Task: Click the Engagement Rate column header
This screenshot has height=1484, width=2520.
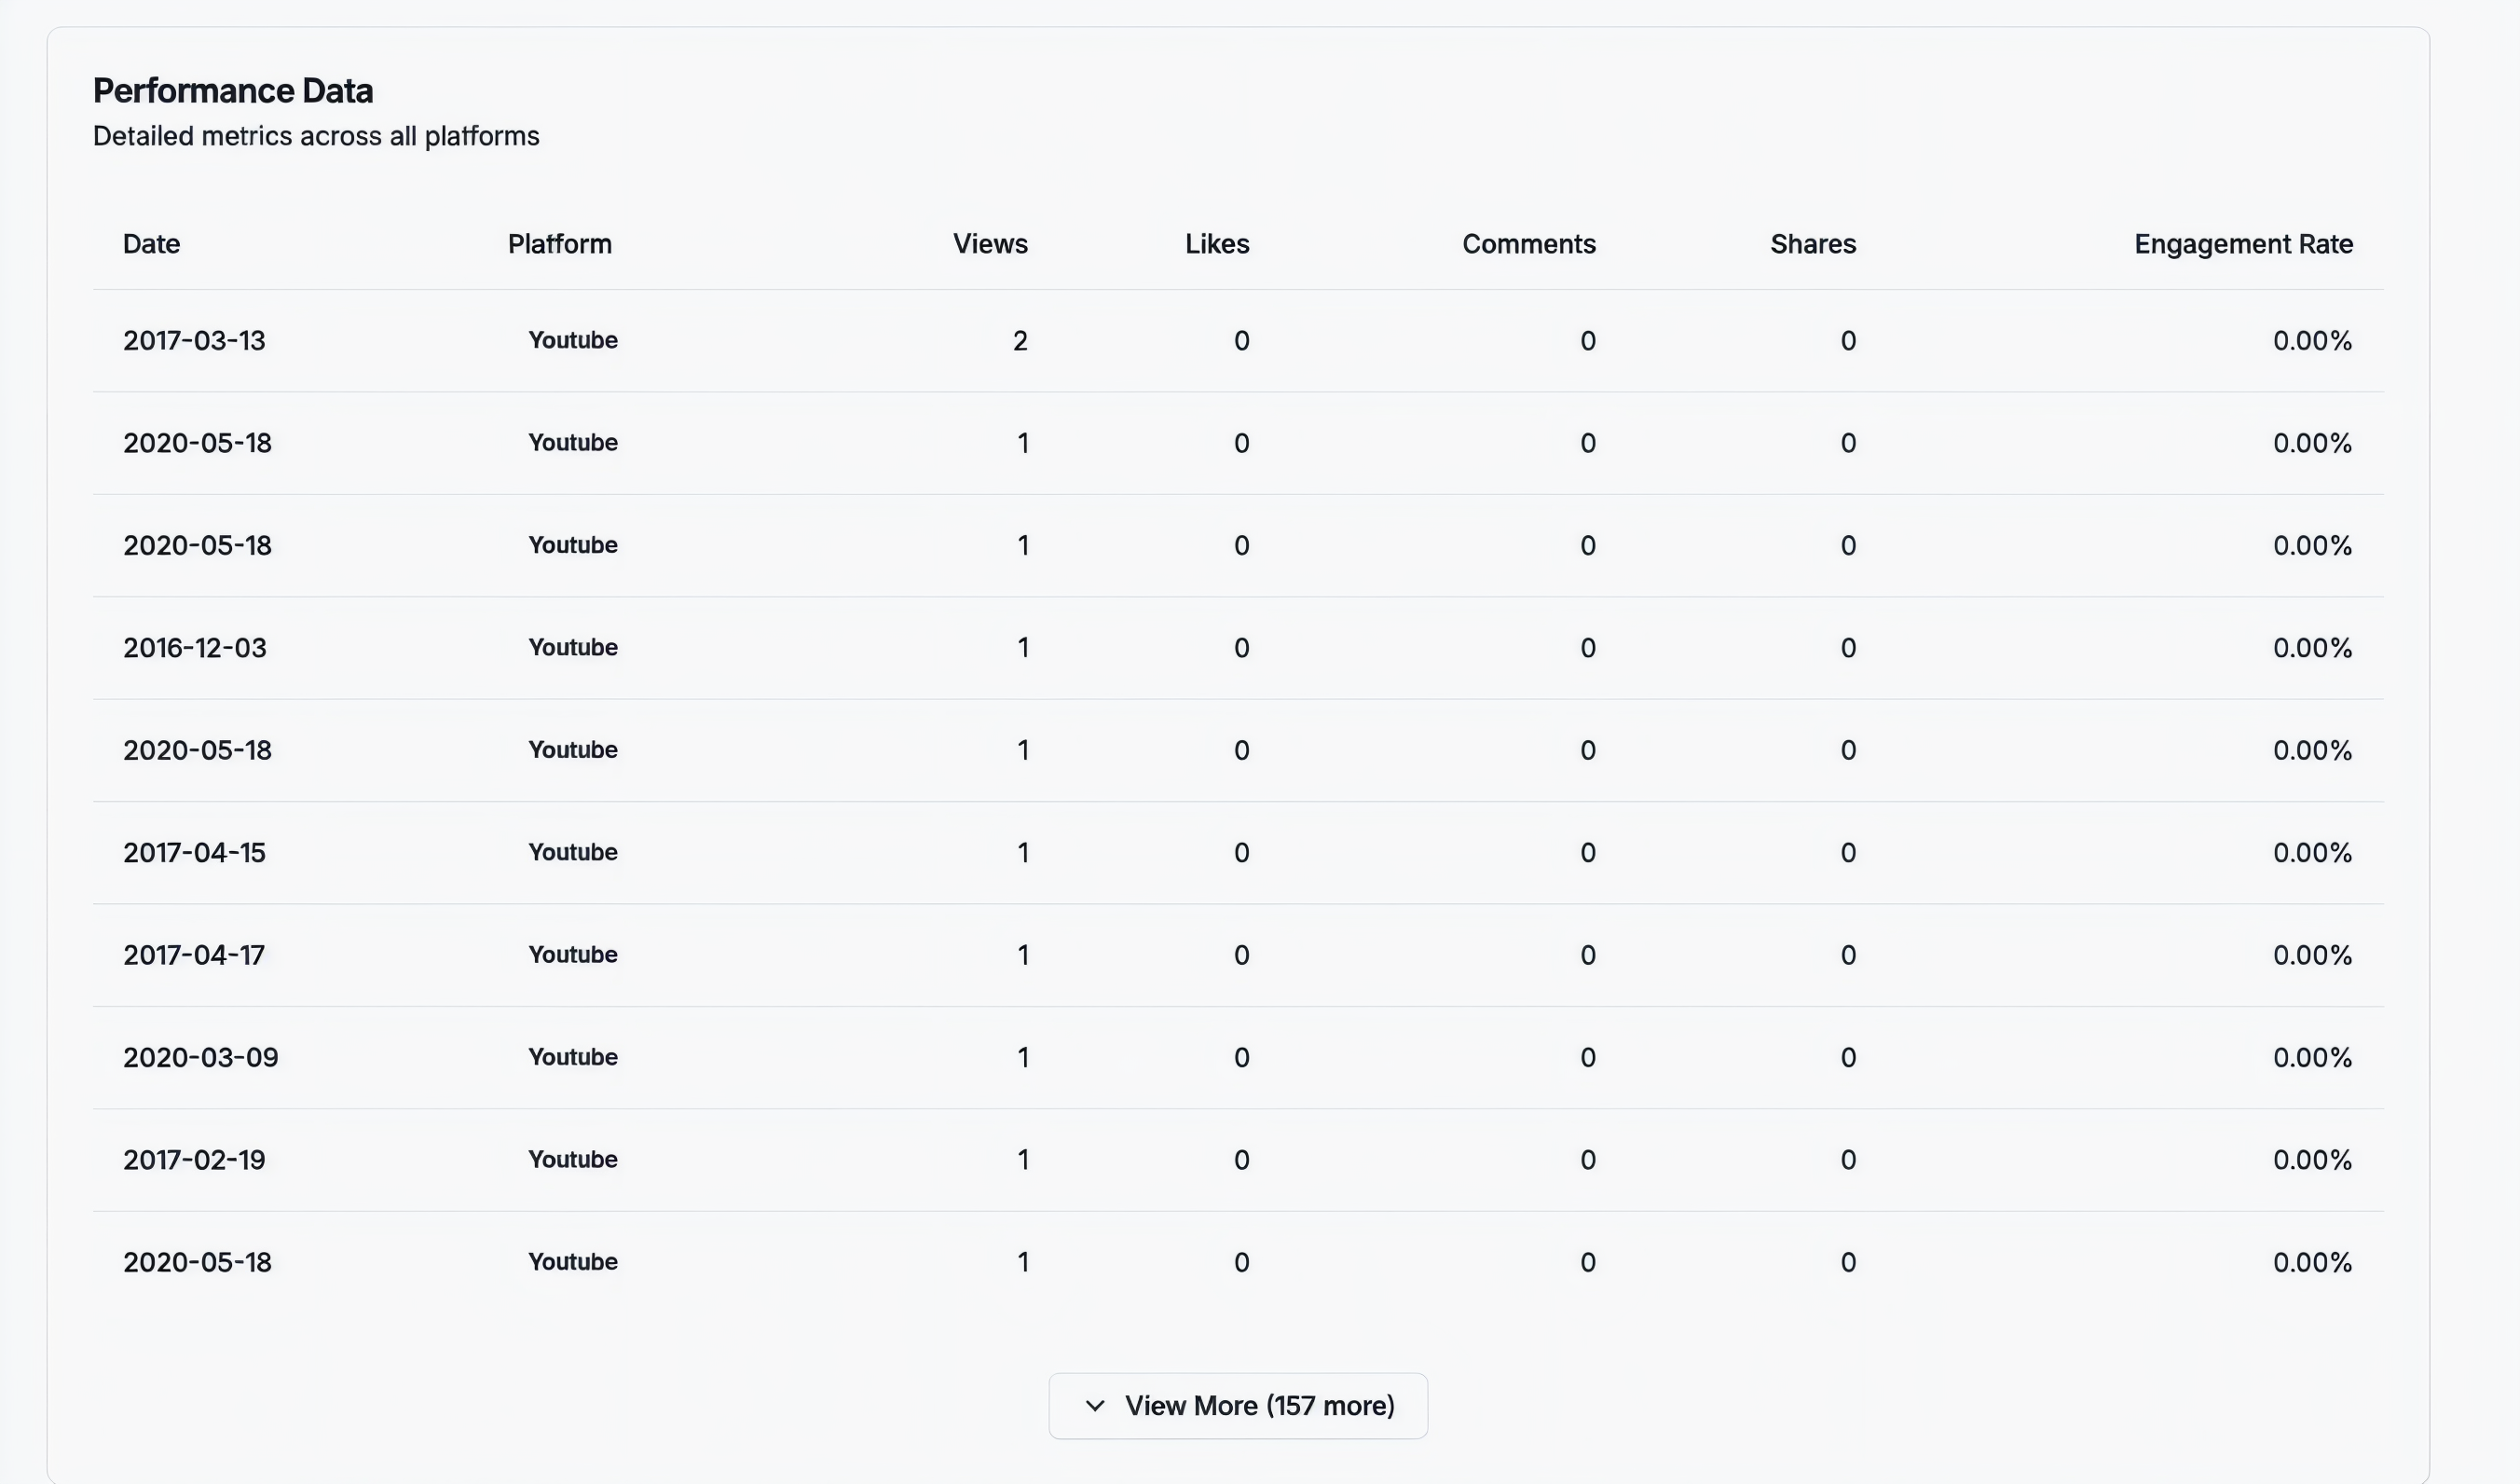Action: [x=2243, y=244]
